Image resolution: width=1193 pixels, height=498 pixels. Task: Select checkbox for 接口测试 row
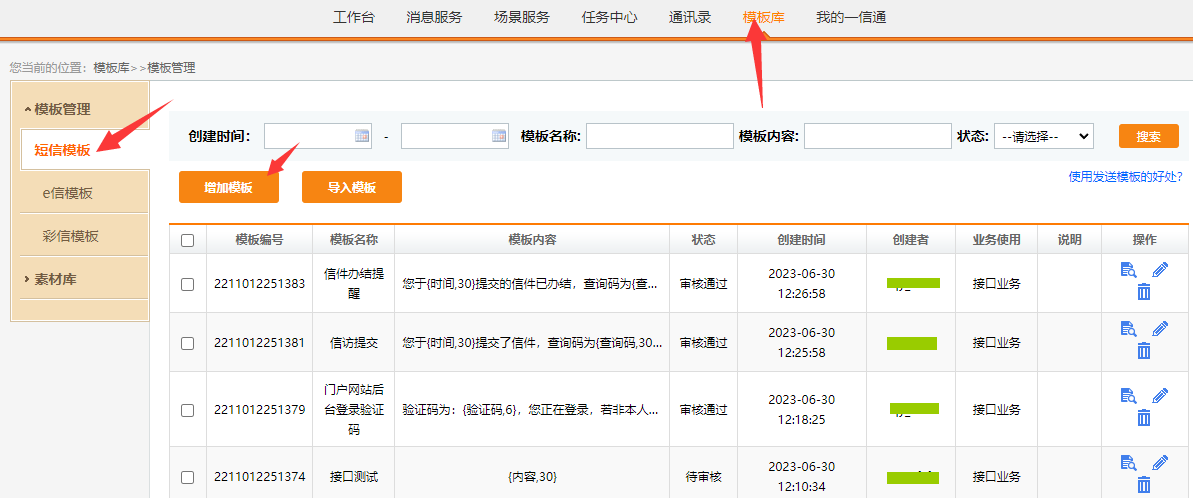(187, 477)
